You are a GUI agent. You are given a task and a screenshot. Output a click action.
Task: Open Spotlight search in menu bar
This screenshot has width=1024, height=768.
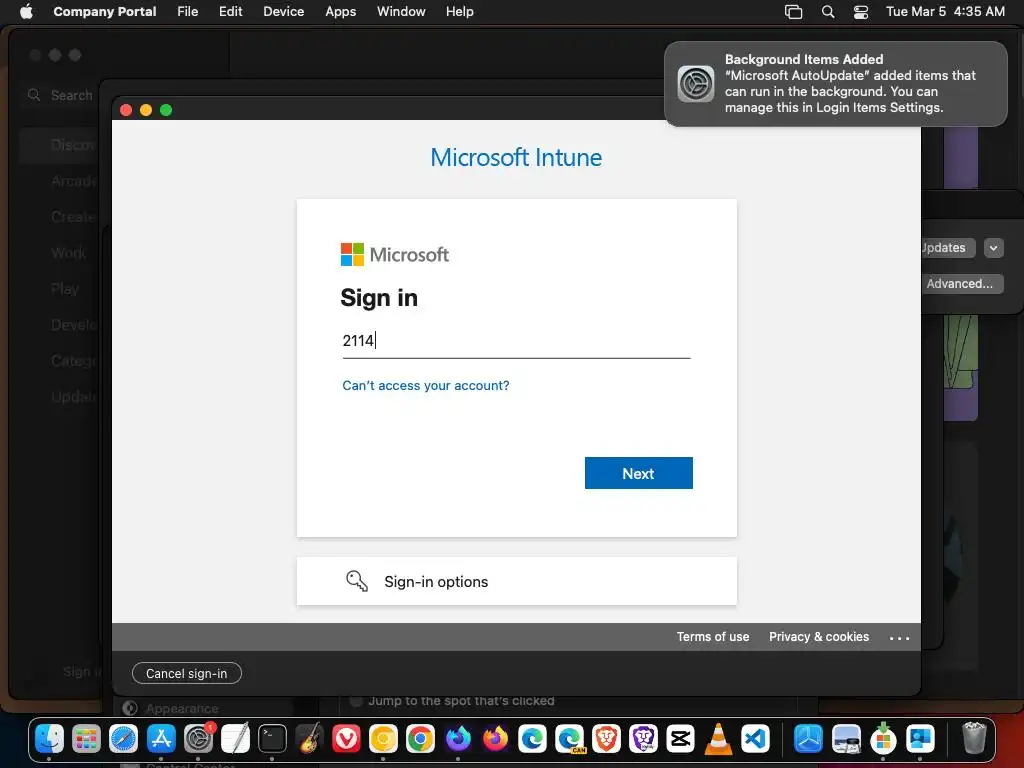click(827, 12)
